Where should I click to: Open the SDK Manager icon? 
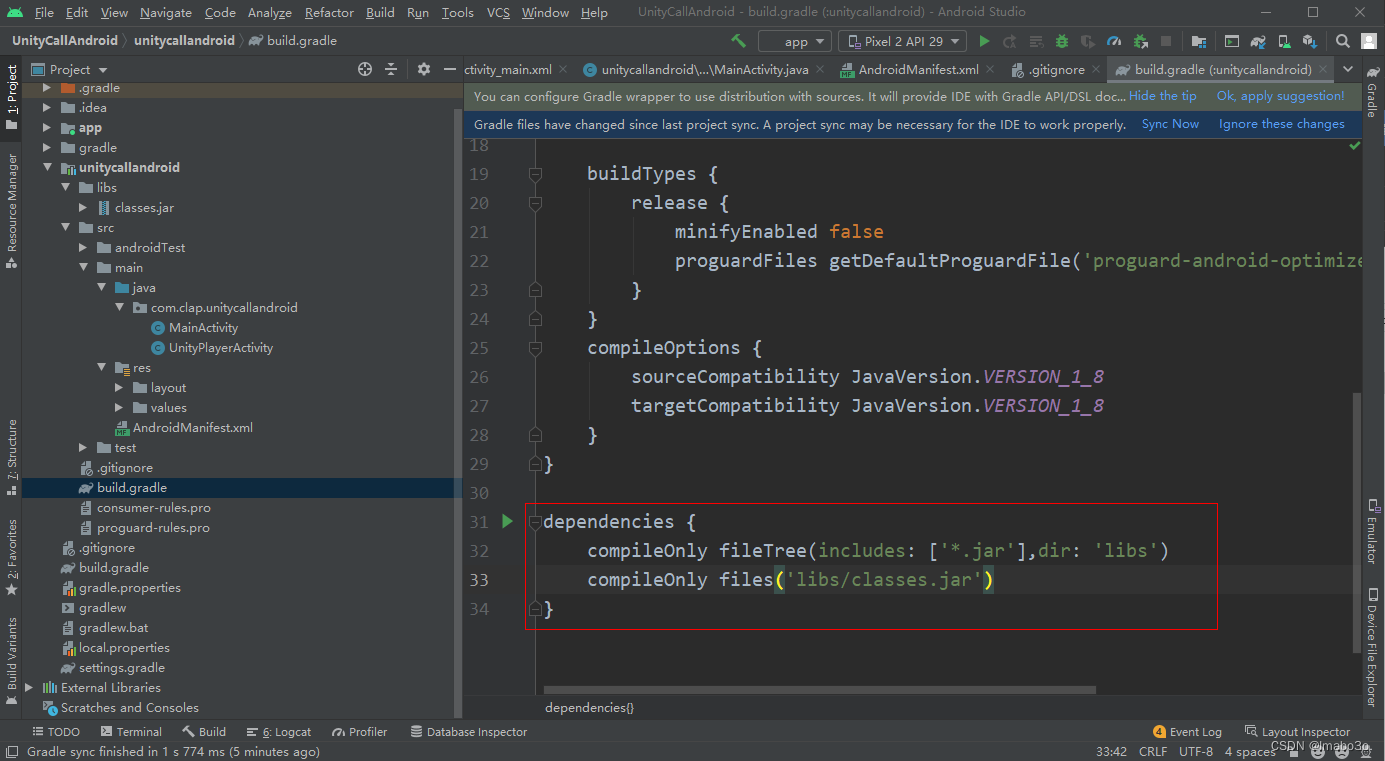[1310, 41]
